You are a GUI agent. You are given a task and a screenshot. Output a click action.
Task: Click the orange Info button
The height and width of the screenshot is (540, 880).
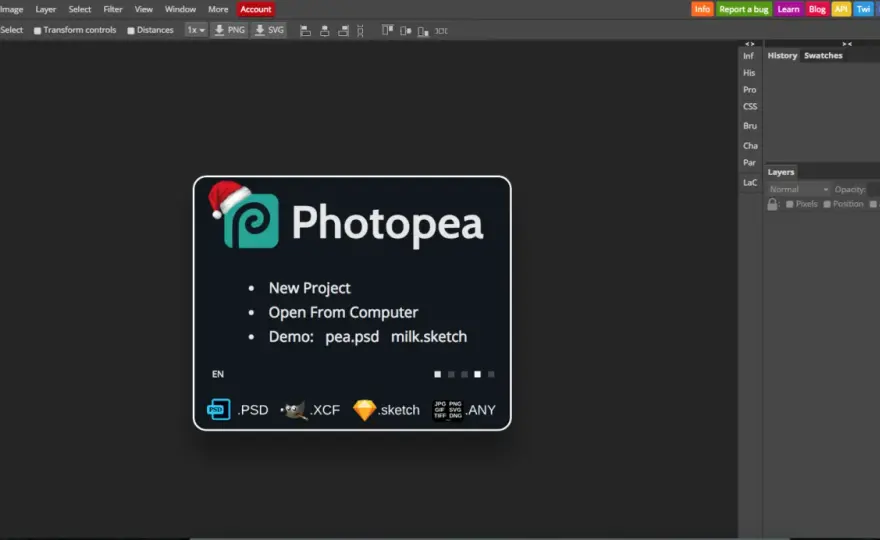pos(702,9)
